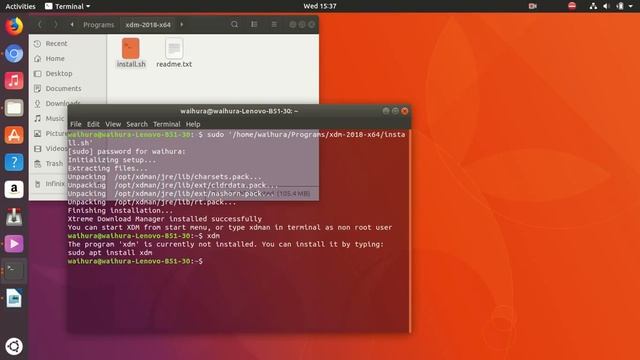The image size is (640, 360).
Task: Click red do-not-disturb tray icon
Action: tap(572, 6)
